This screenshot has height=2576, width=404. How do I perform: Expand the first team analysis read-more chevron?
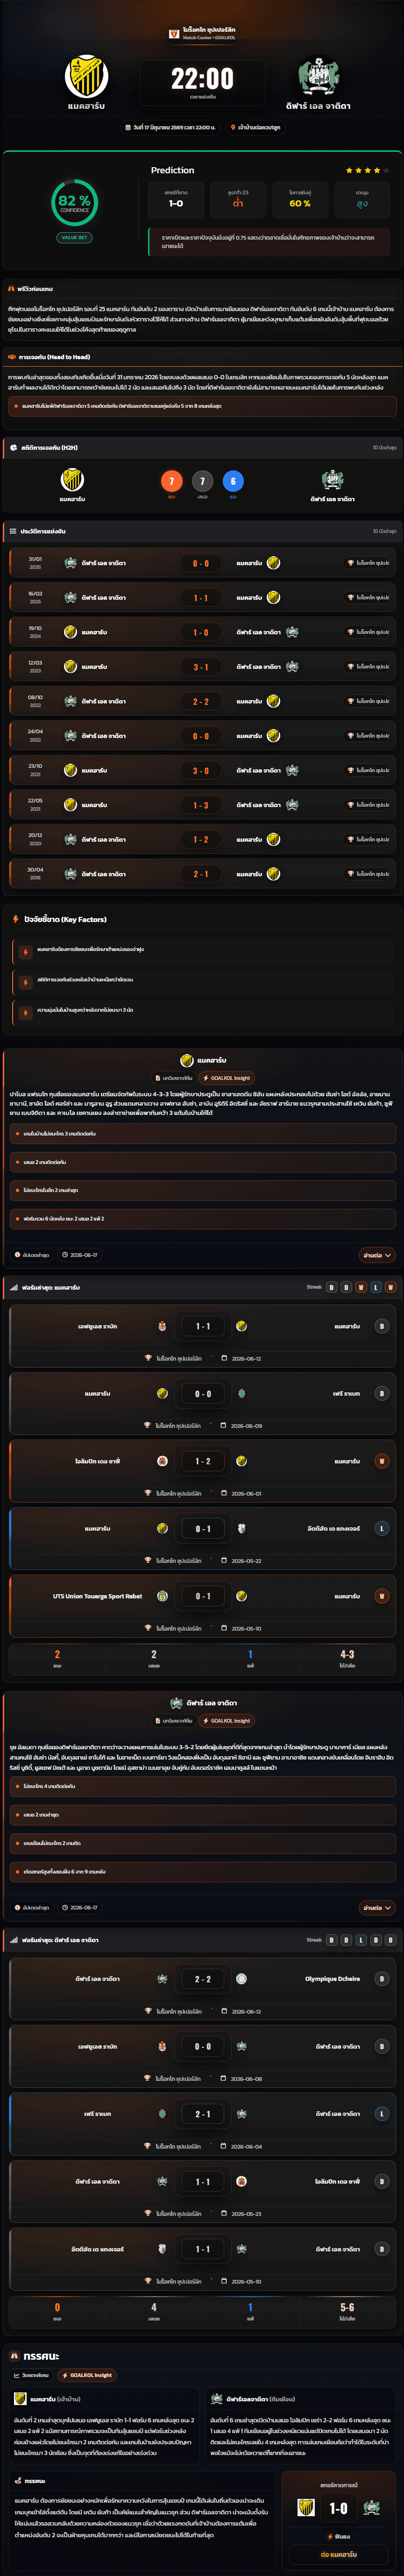[376, 1255]
